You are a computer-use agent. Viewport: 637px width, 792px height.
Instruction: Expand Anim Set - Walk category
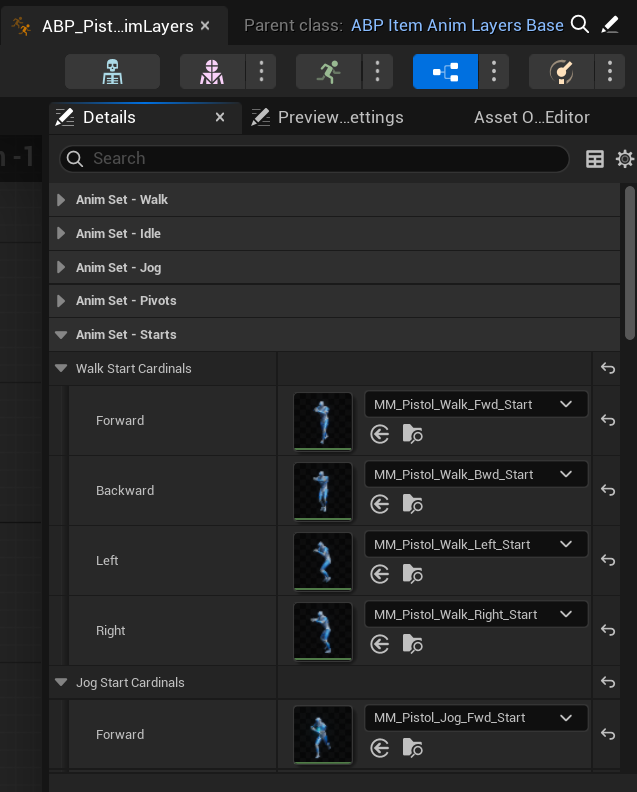tap(61, 200)
